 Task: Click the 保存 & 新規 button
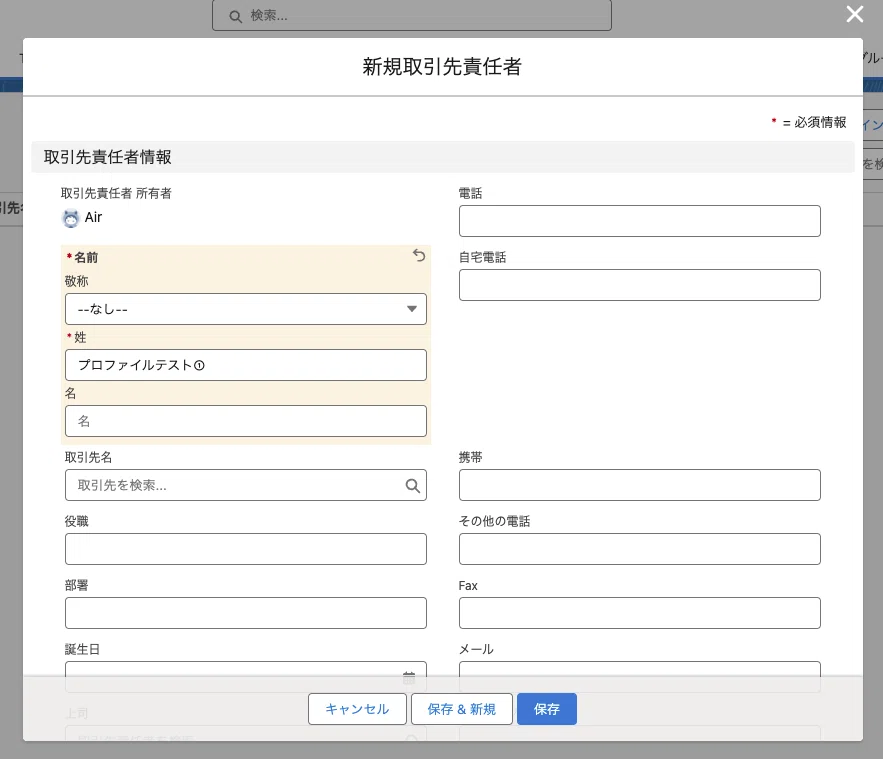click(x=461, y=709)
